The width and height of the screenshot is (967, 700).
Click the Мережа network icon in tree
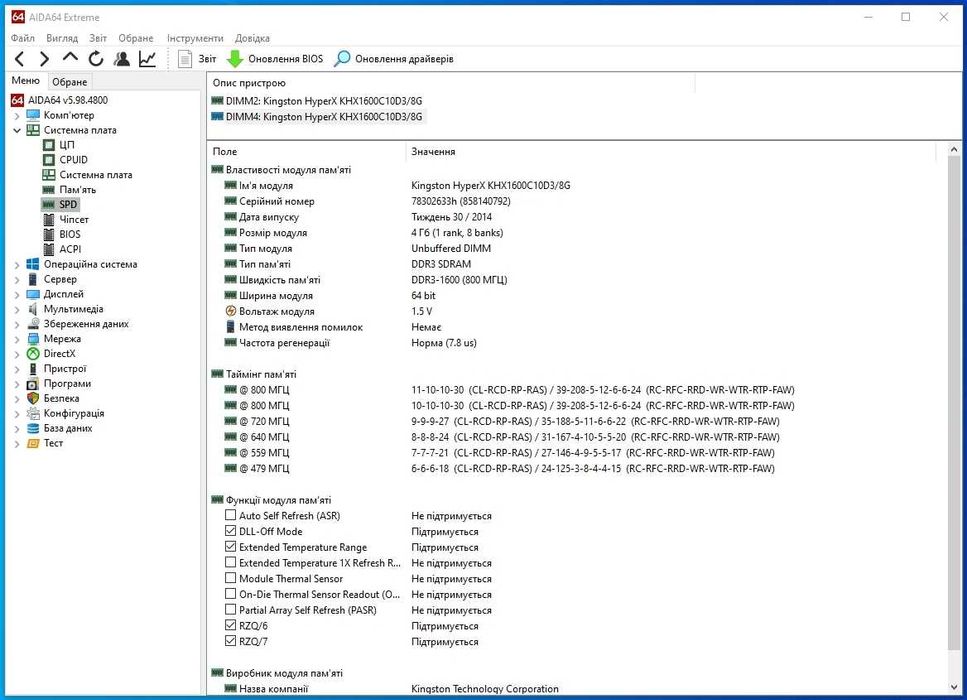[x=33, y=339]
